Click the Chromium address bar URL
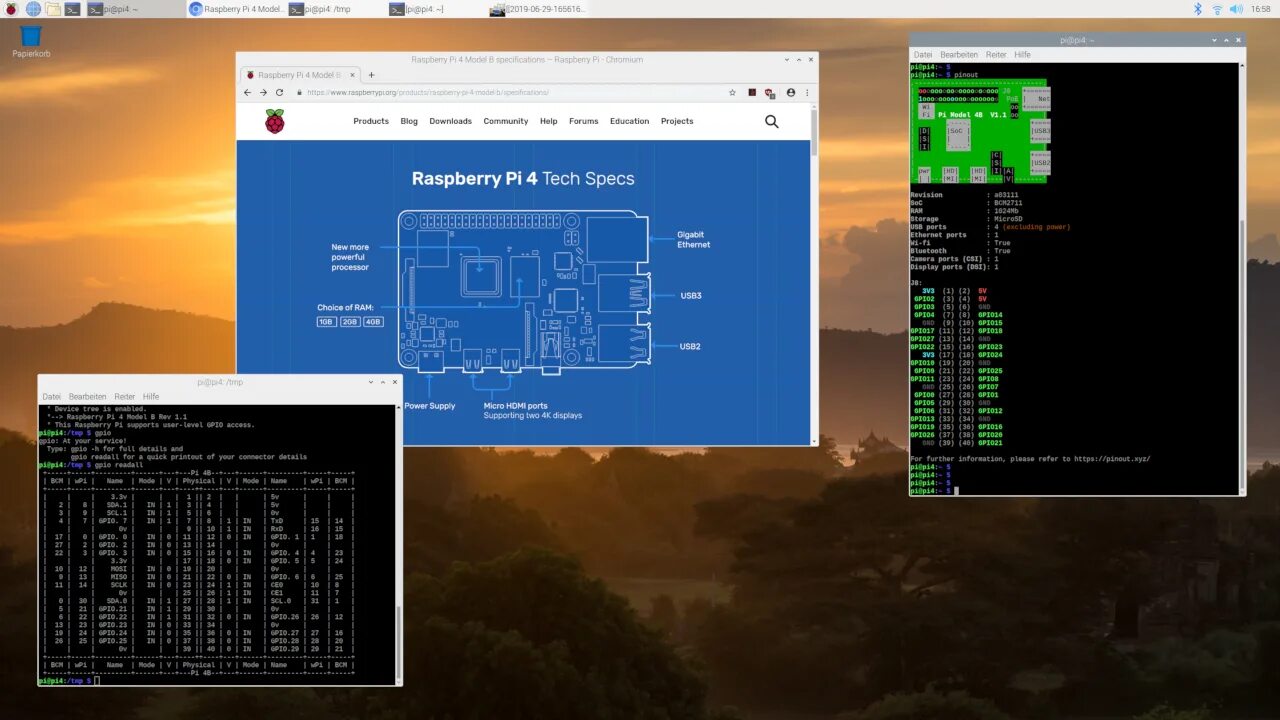This screenshot has width=1280, height=720. coord(428,92)
